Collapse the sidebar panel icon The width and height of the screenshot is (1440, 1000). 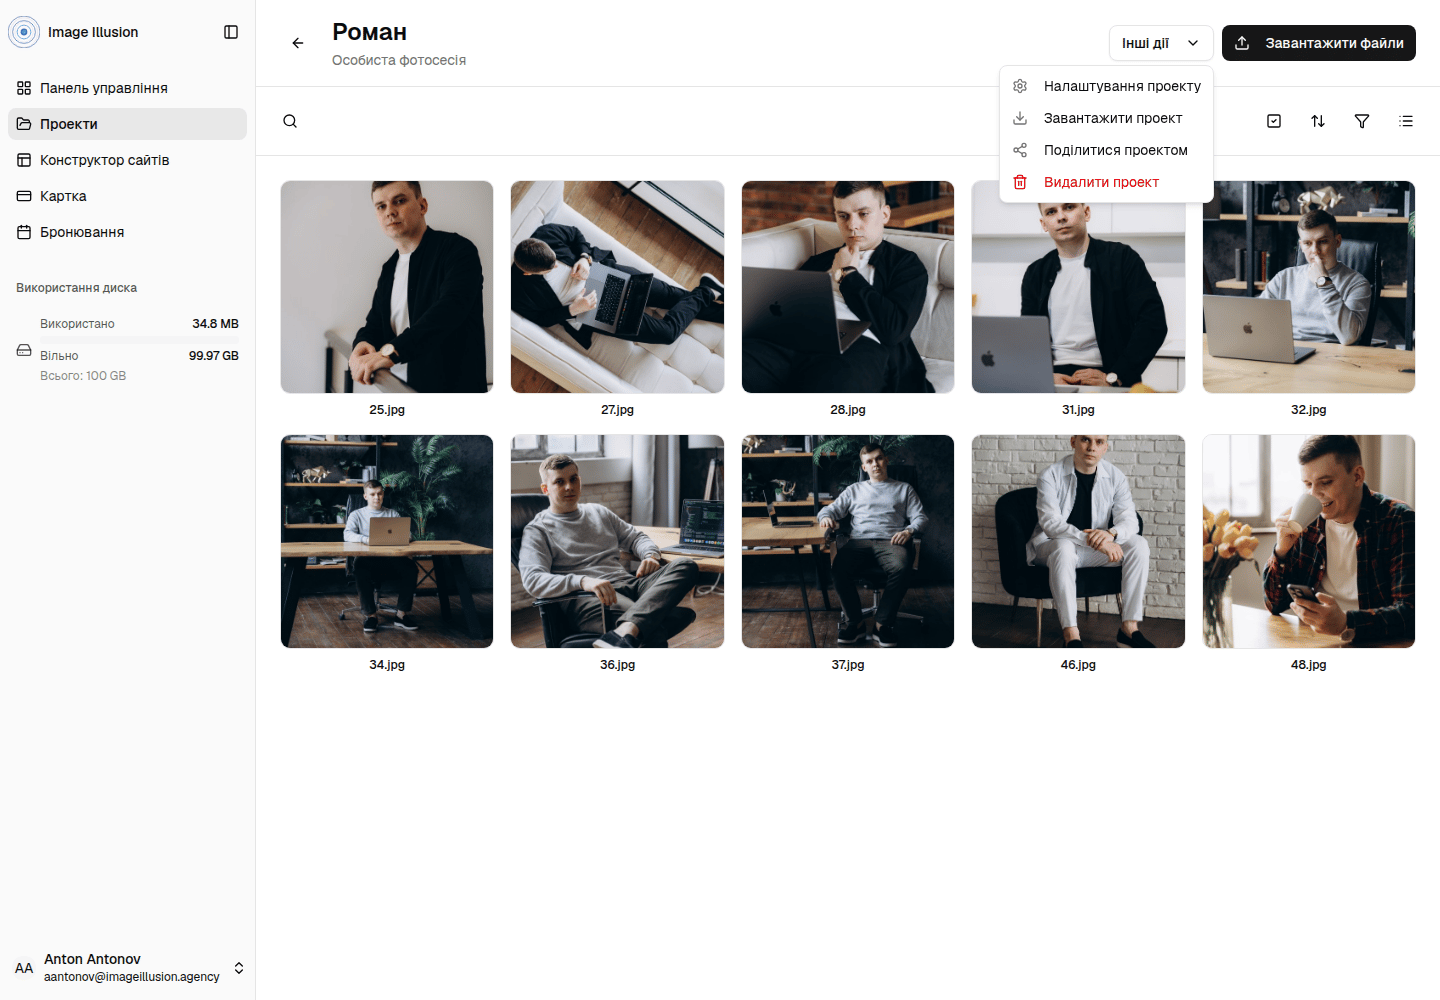pos(231,32)
